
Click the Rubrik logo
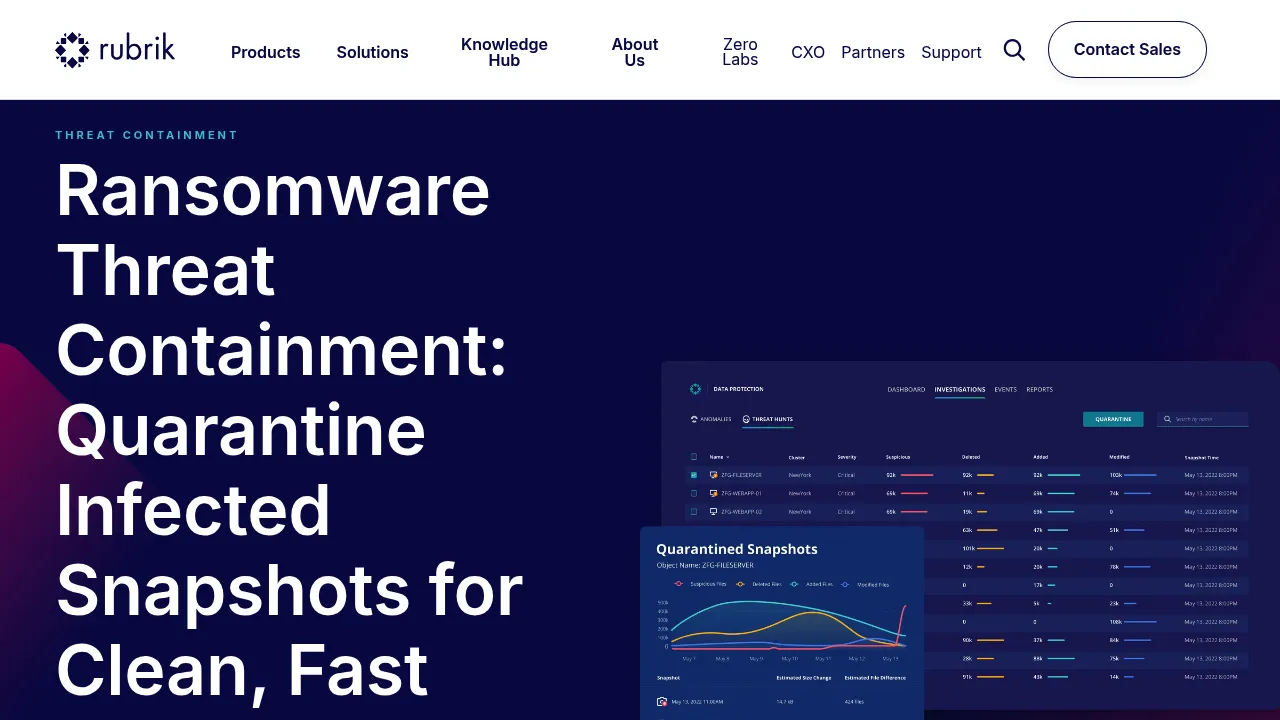pos(115,49)
